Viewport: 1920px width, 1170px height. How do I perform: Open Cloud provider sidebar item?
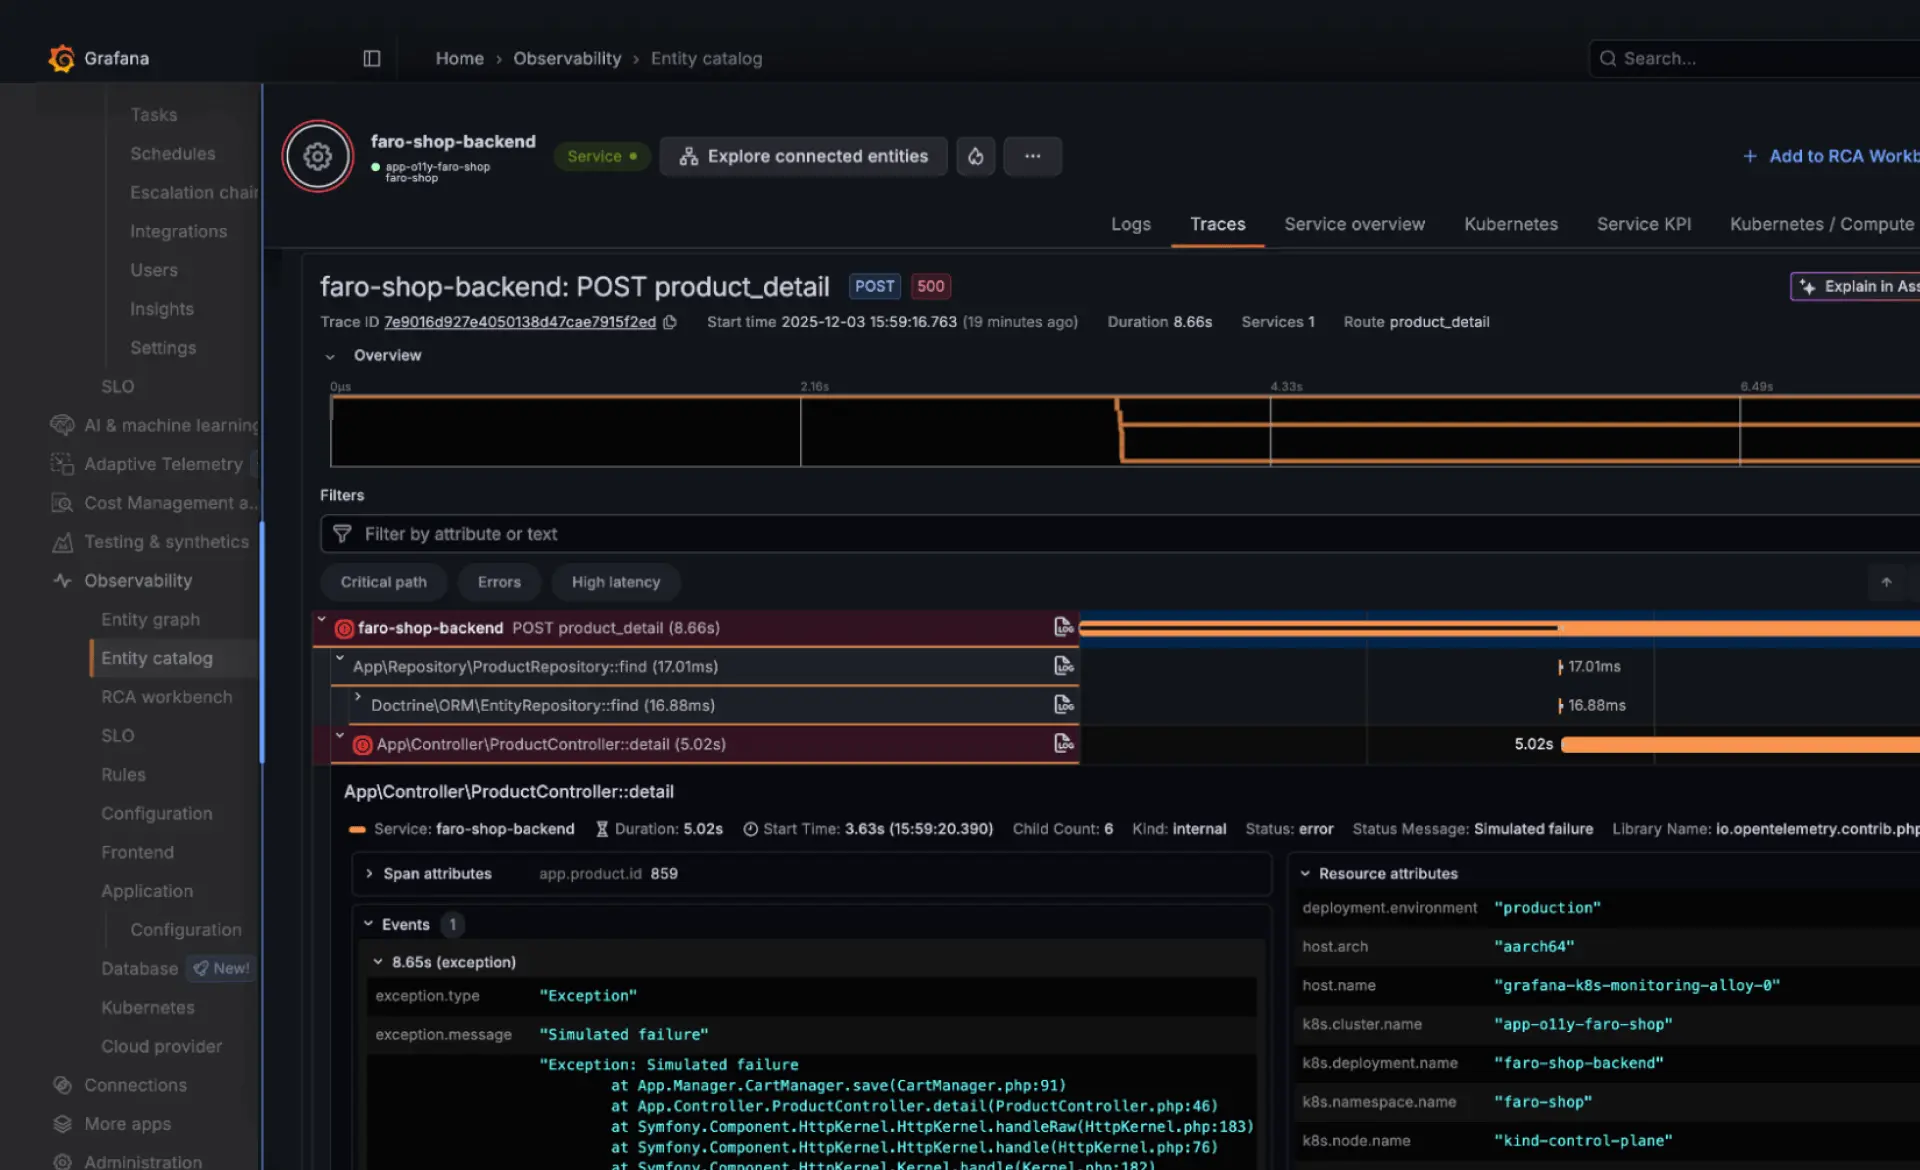(161, 1046)
